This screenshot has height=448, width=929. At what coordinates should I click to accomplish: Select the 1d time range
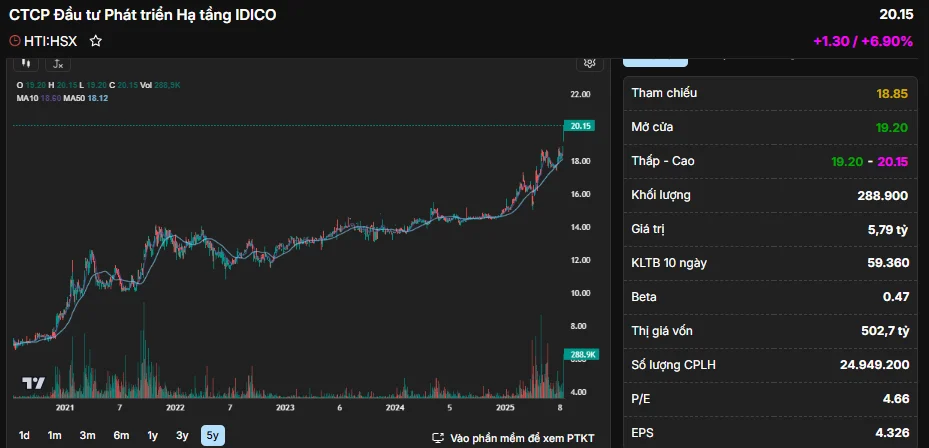(x=25, y=435)
